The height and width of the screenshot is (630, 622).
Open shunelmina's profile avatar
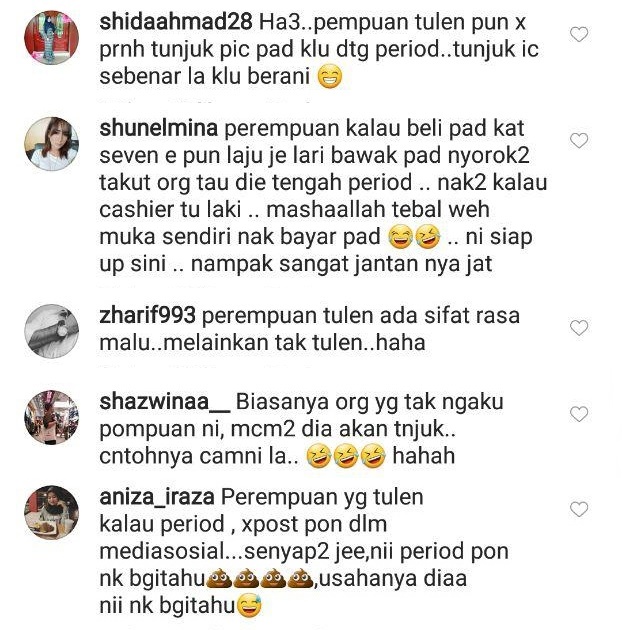(51, 144)
